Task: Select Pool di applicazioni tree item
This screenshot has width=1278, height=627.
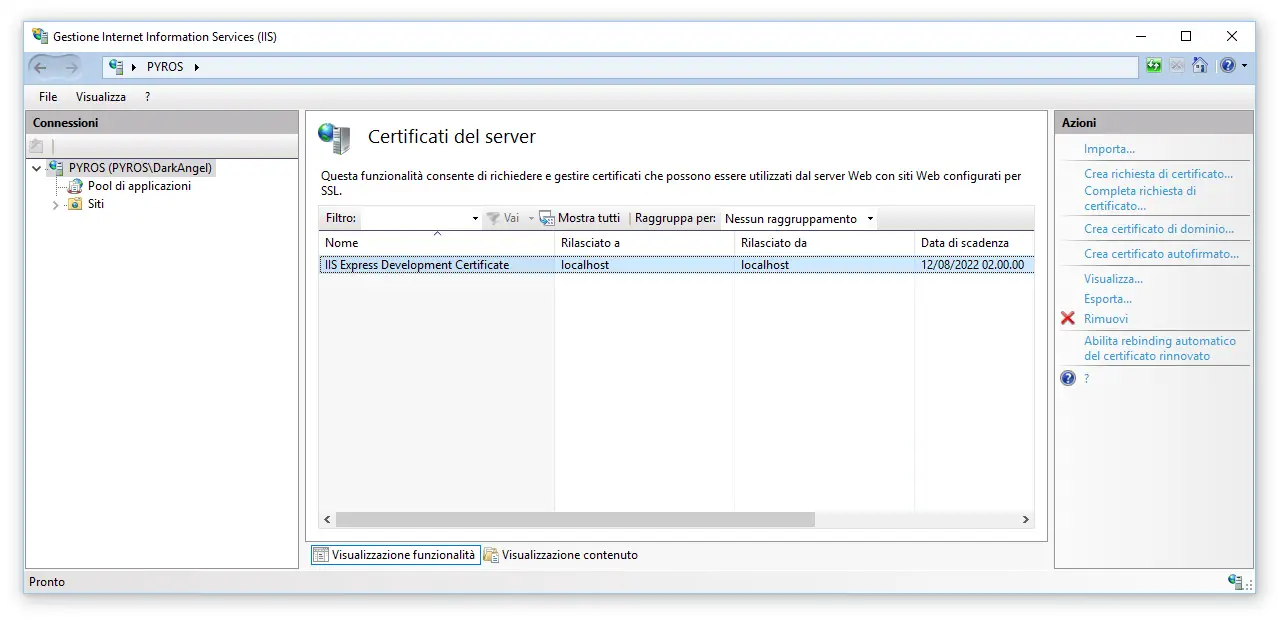Action: point(139,186)
